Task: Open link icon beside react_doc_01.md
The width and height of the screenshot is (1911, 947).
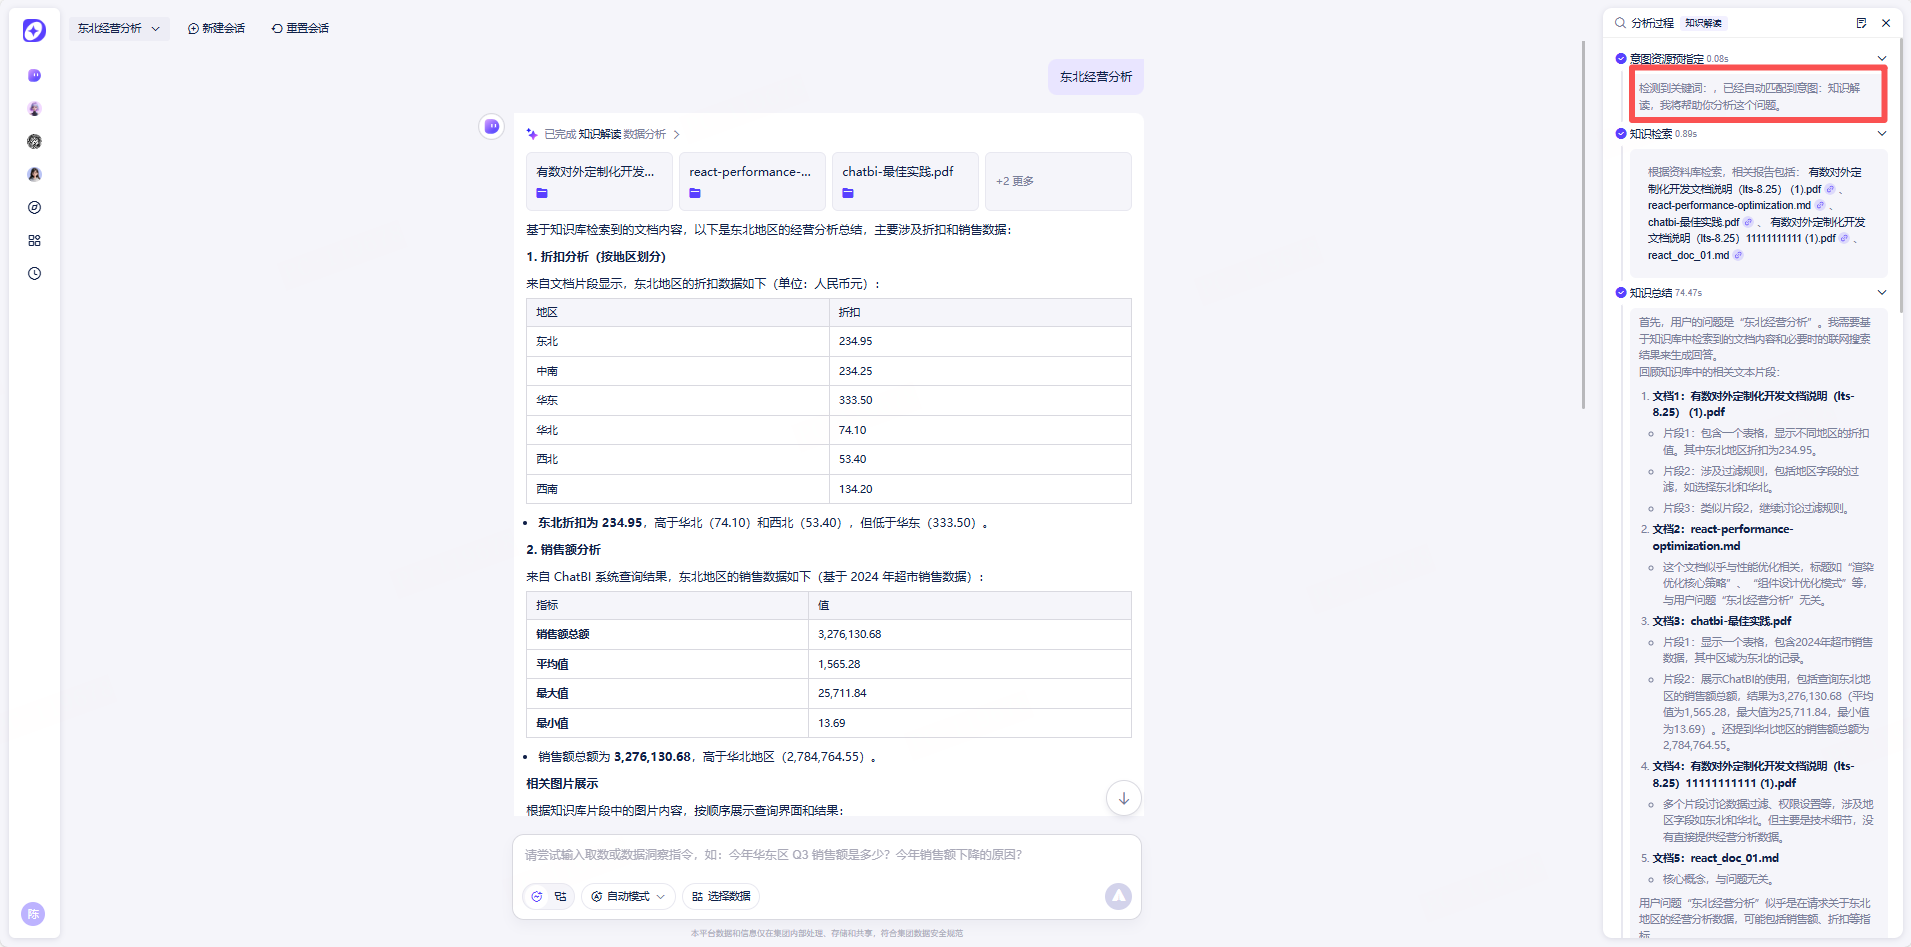Action: [1738, 255]
